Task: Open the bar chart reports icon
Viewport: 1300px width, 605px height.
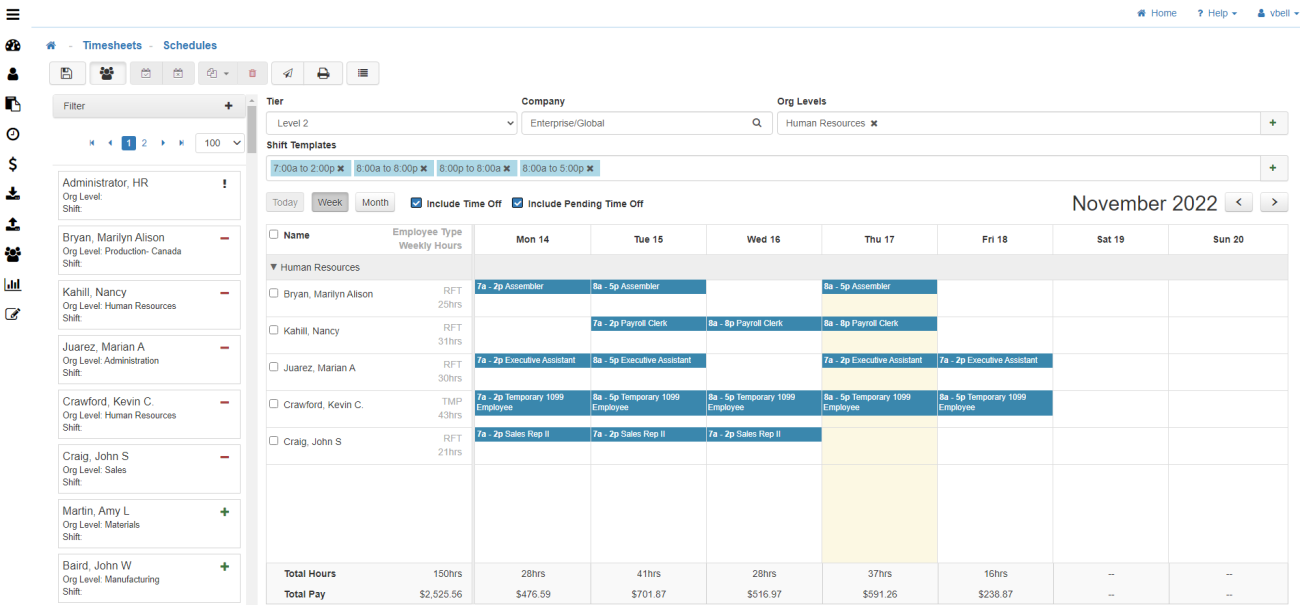Action: pos(13,284)
